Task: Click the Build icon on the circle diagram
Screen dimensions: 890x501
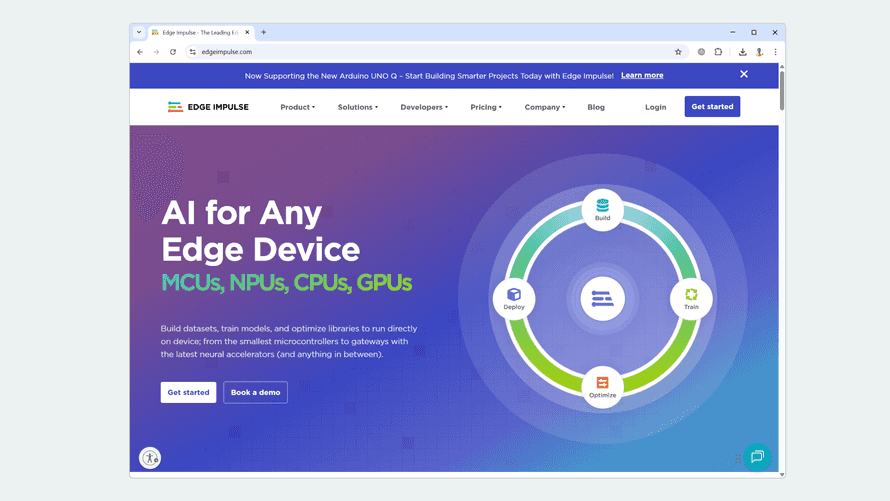Action: (x=602, y=210)
